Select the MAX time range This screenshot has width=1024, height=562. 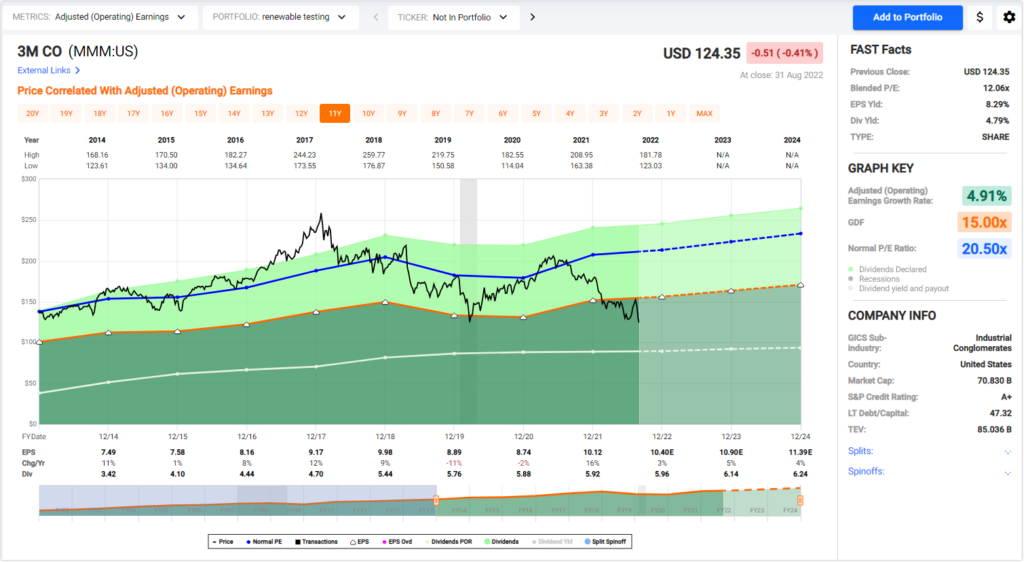[705, 114]
